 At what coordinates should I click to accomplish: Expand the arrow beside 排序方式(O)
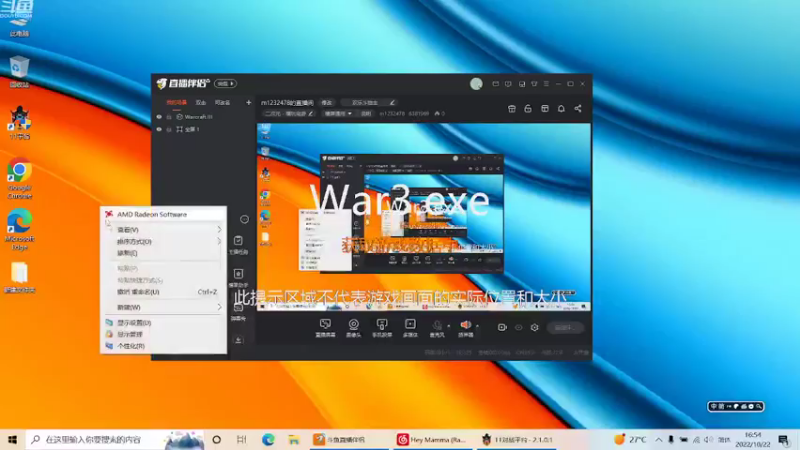[x=219, y=241]
